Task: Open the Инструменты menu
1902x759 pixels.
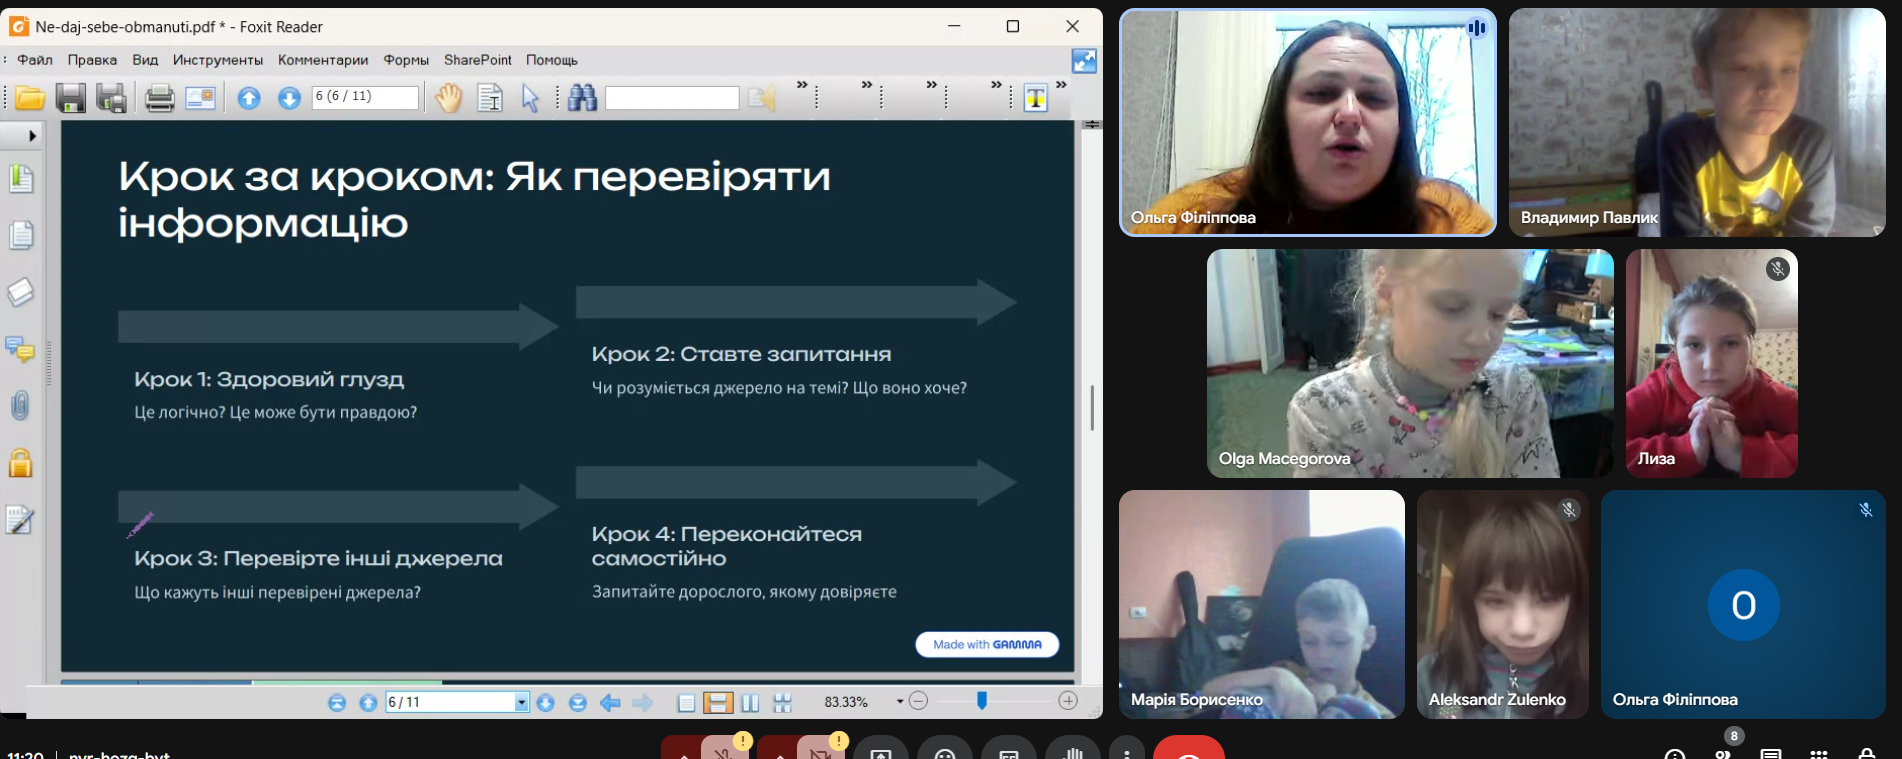Action: point(217,60)
